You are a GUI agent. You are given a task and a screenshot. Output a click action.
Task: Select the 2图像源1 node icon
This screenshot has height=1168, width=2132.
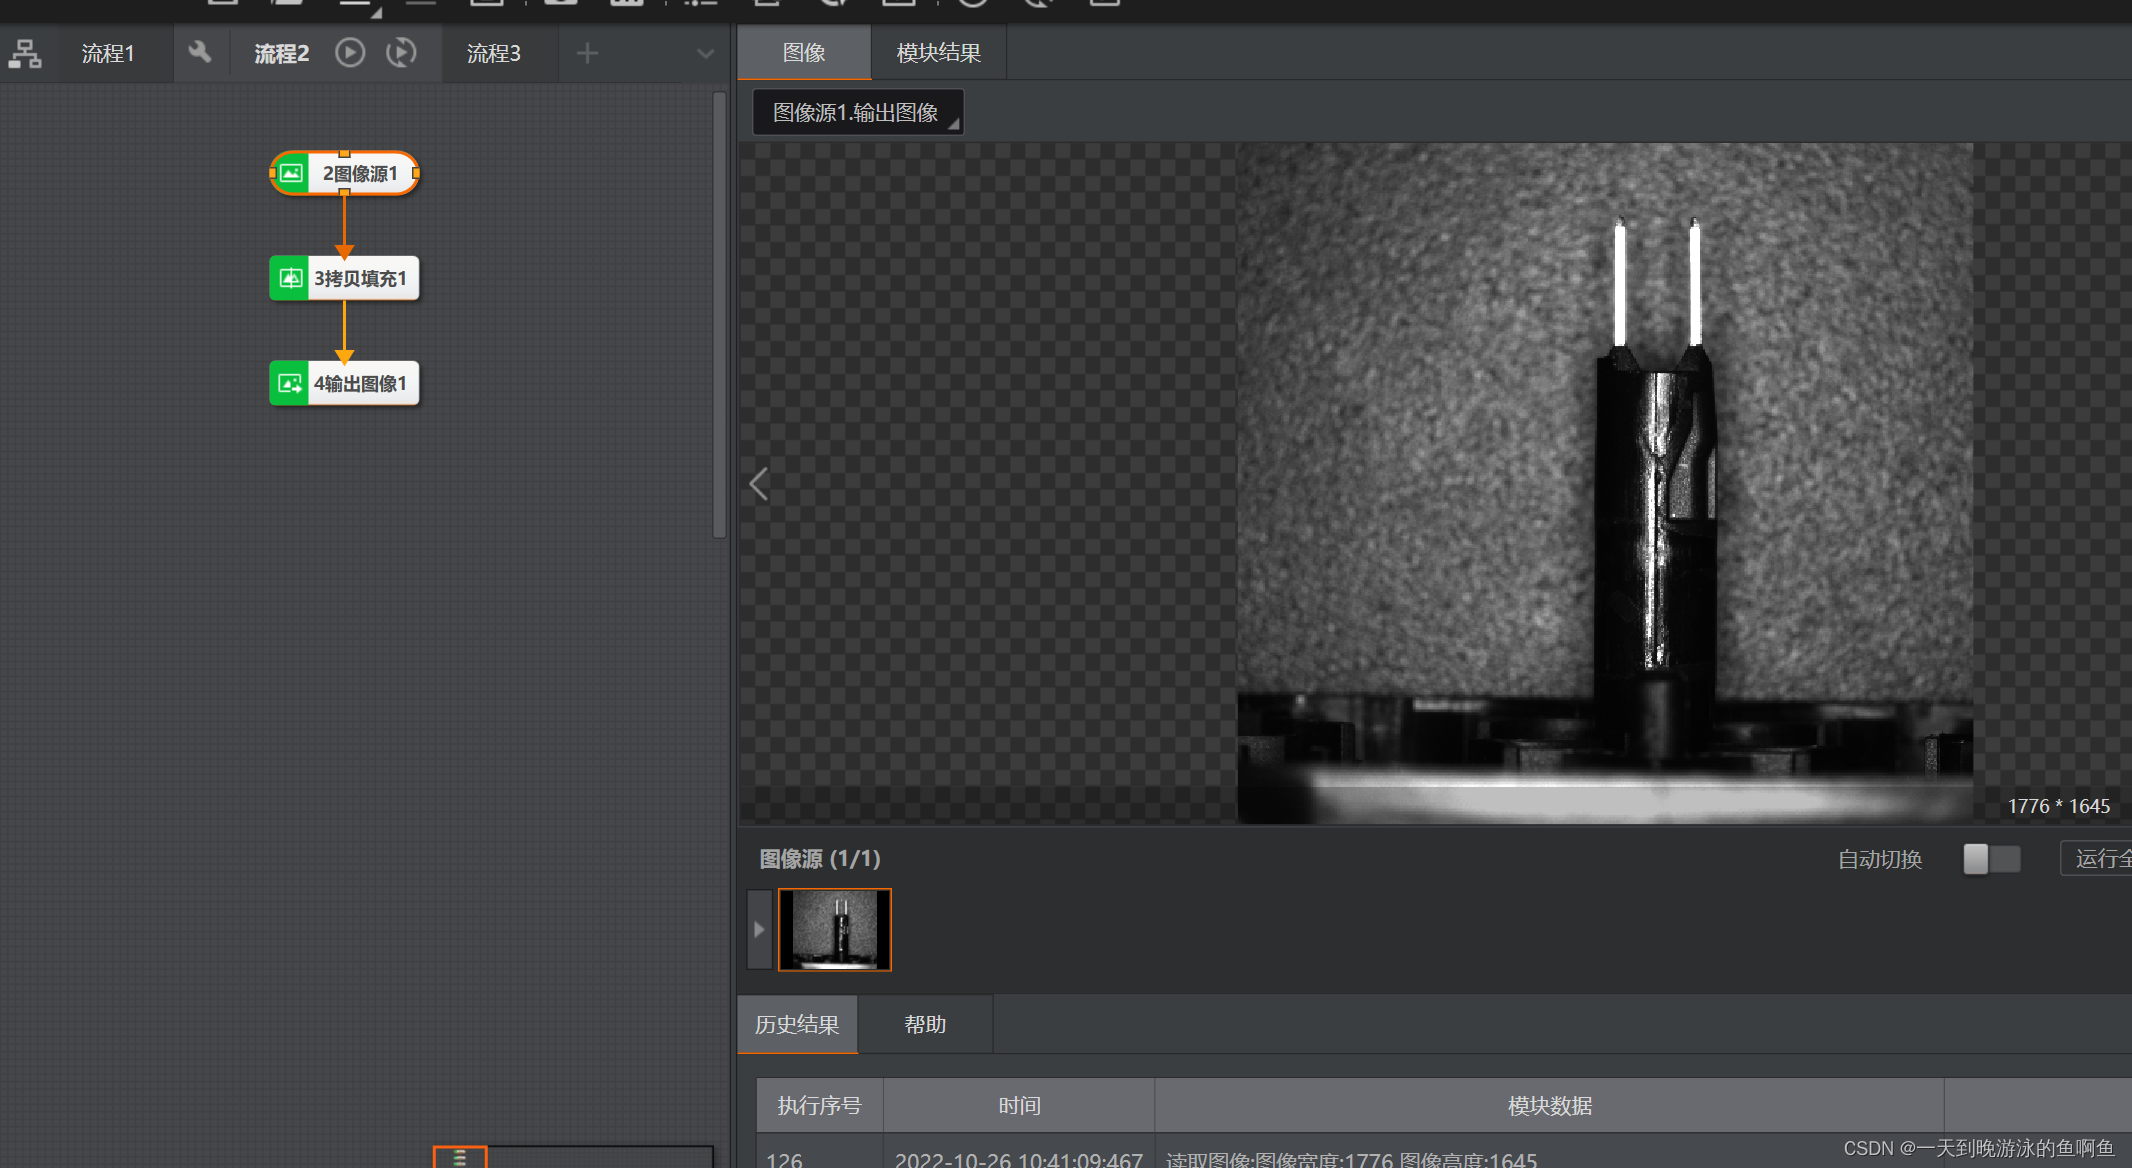click(x=290, y=173)
